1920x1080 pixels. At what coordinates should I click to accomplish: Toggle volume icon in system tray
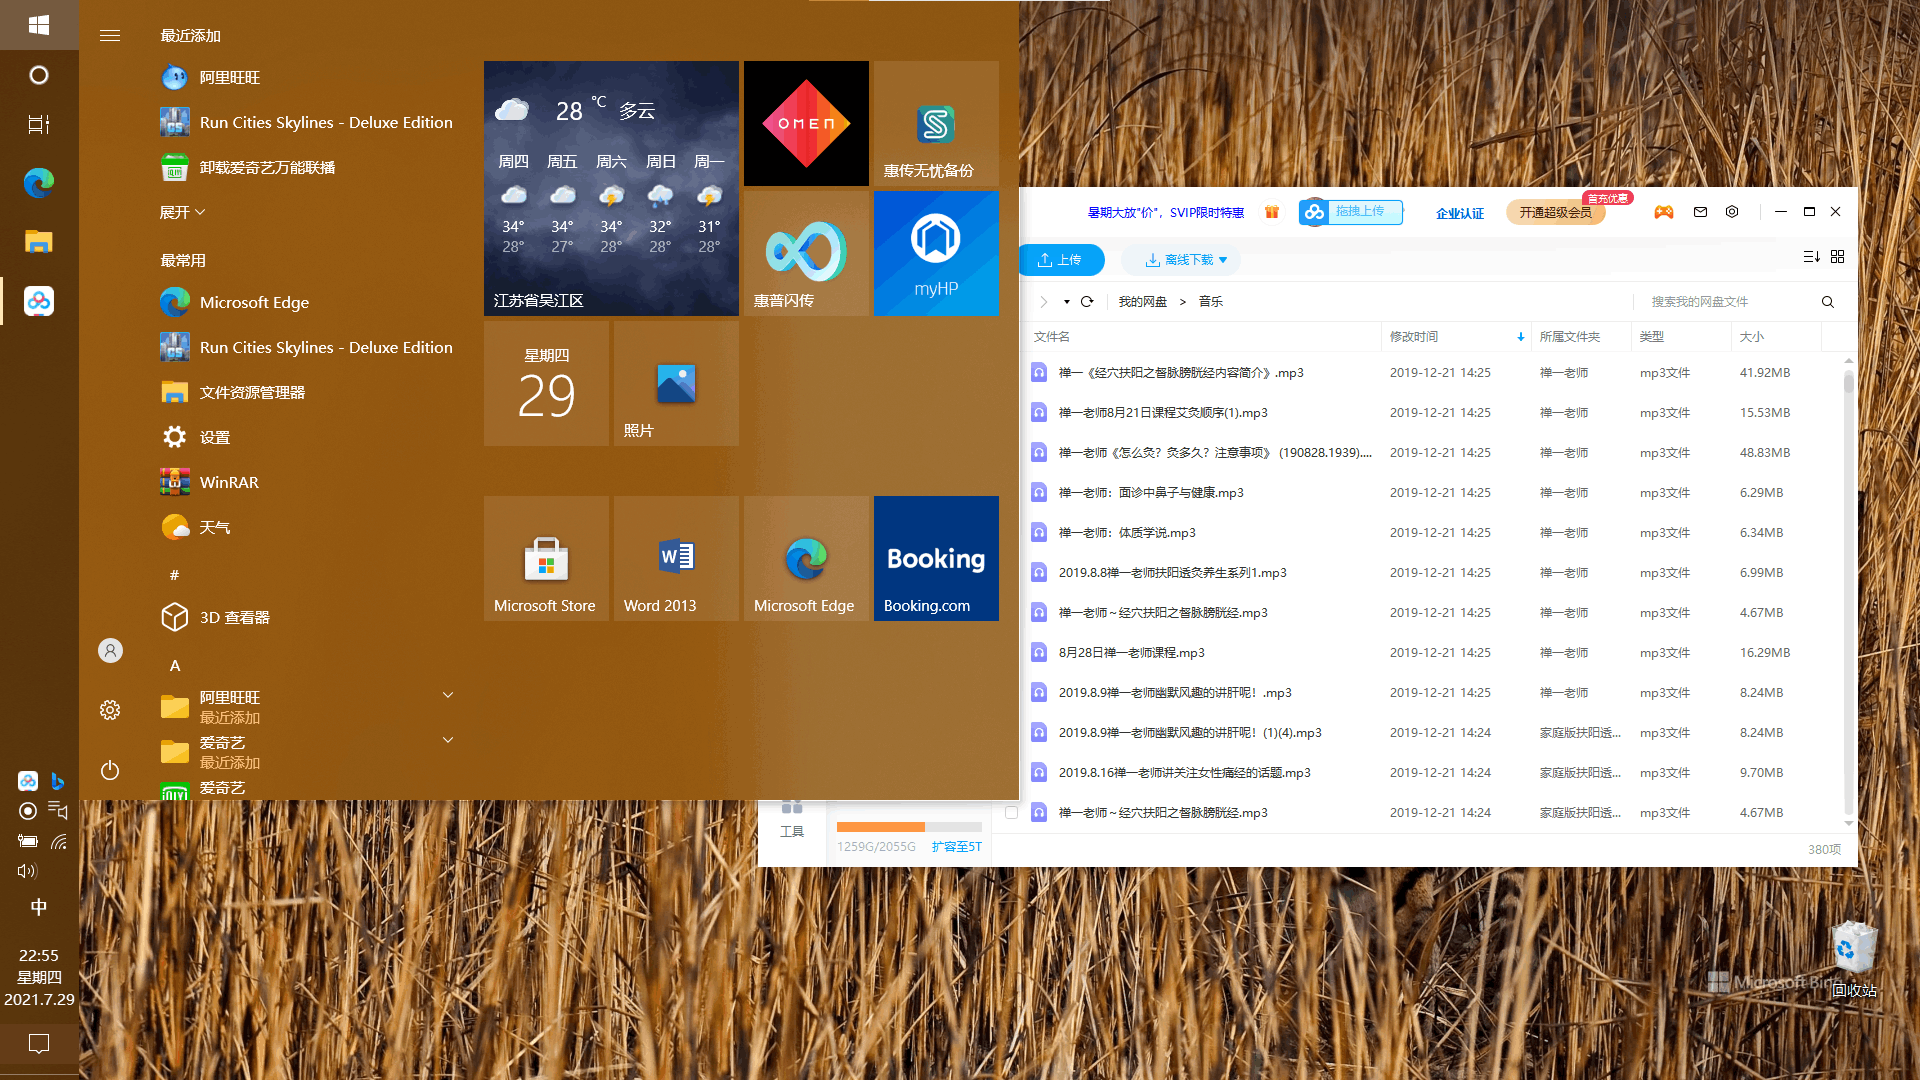pyautogui.click(x=27, y=871)
